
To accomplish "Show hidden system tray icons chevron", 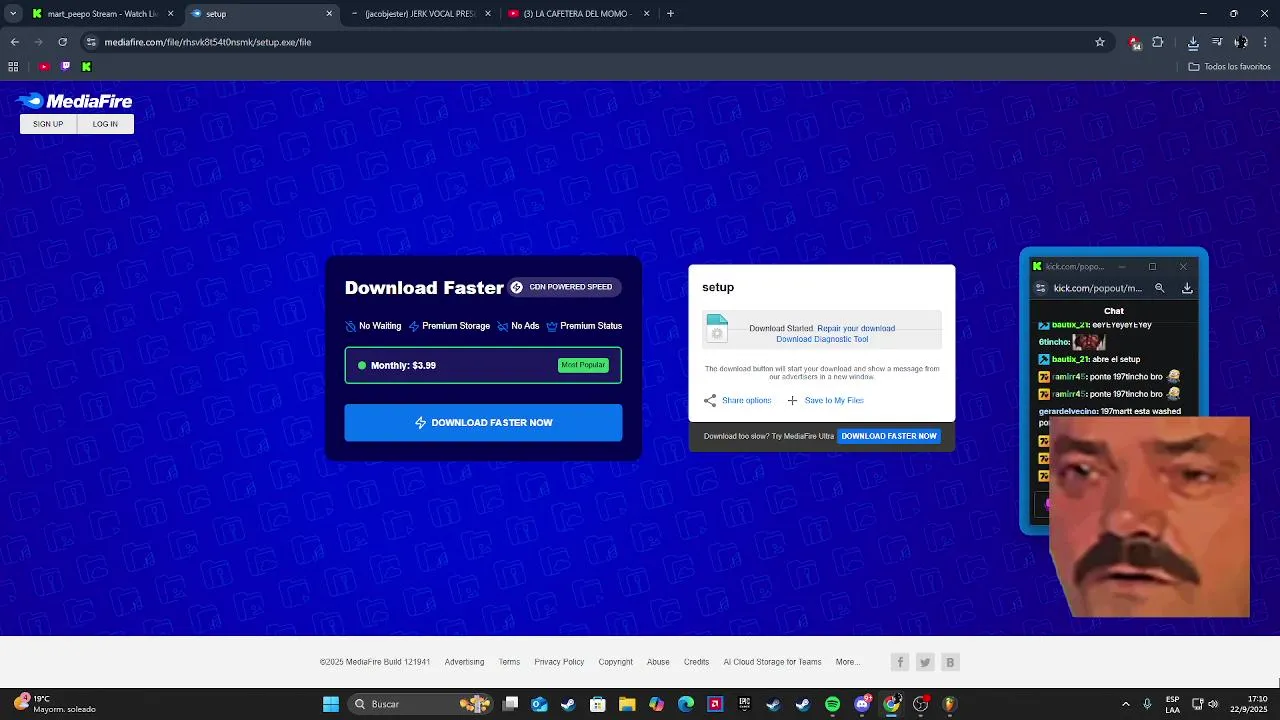I will pos(1125,704).
